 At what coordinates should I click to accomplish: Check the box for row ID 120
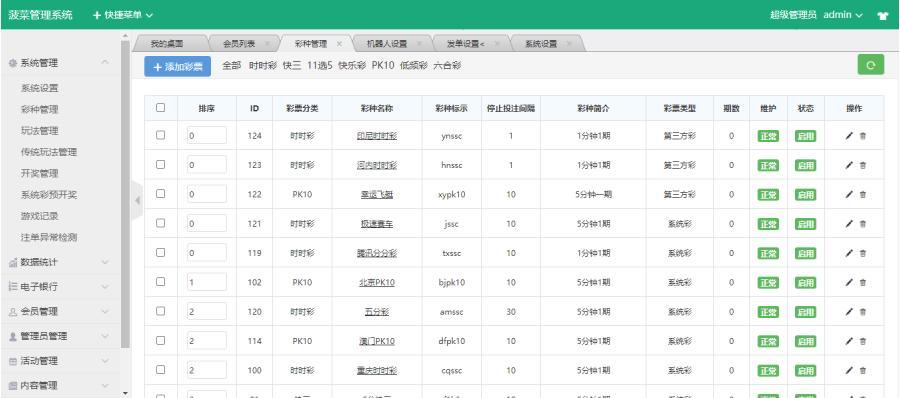pos(161,311)
